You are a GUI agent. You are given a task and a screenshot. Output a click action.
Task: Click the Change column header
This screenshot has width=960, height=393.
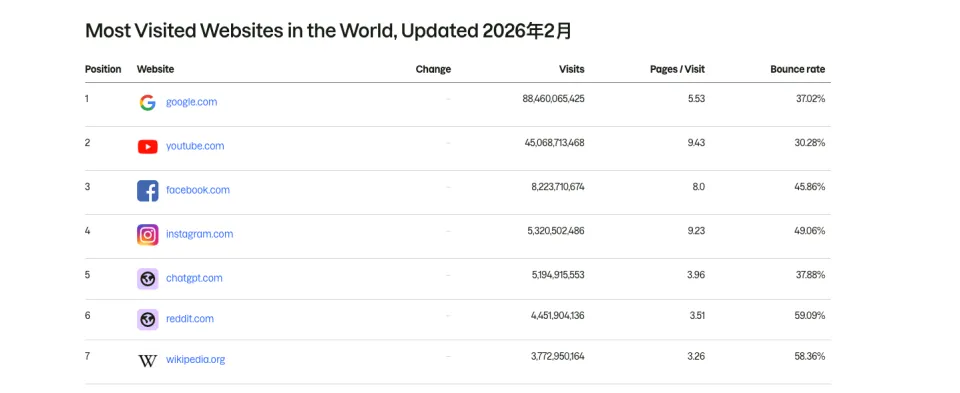[x=433, y=69]
